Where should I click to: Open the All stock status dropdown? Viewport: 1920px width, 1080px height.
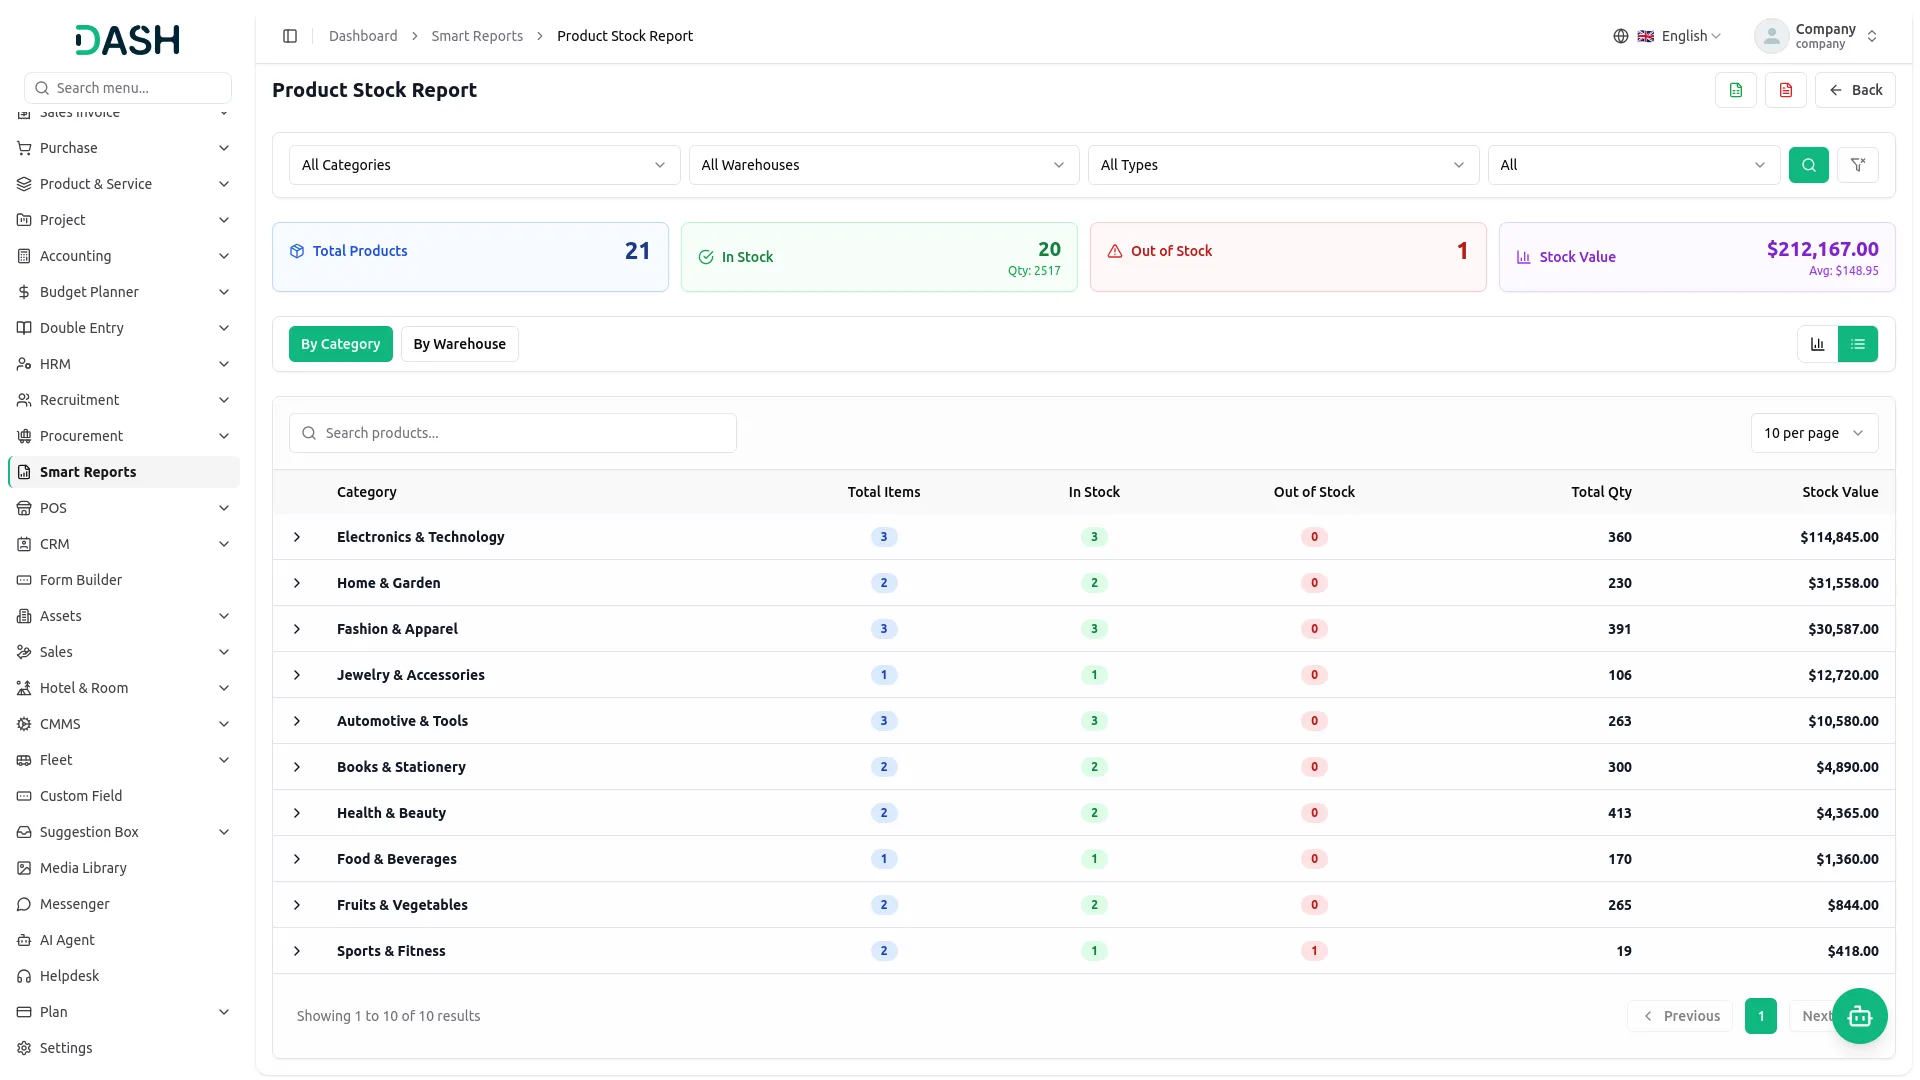tap(1634, 165)
